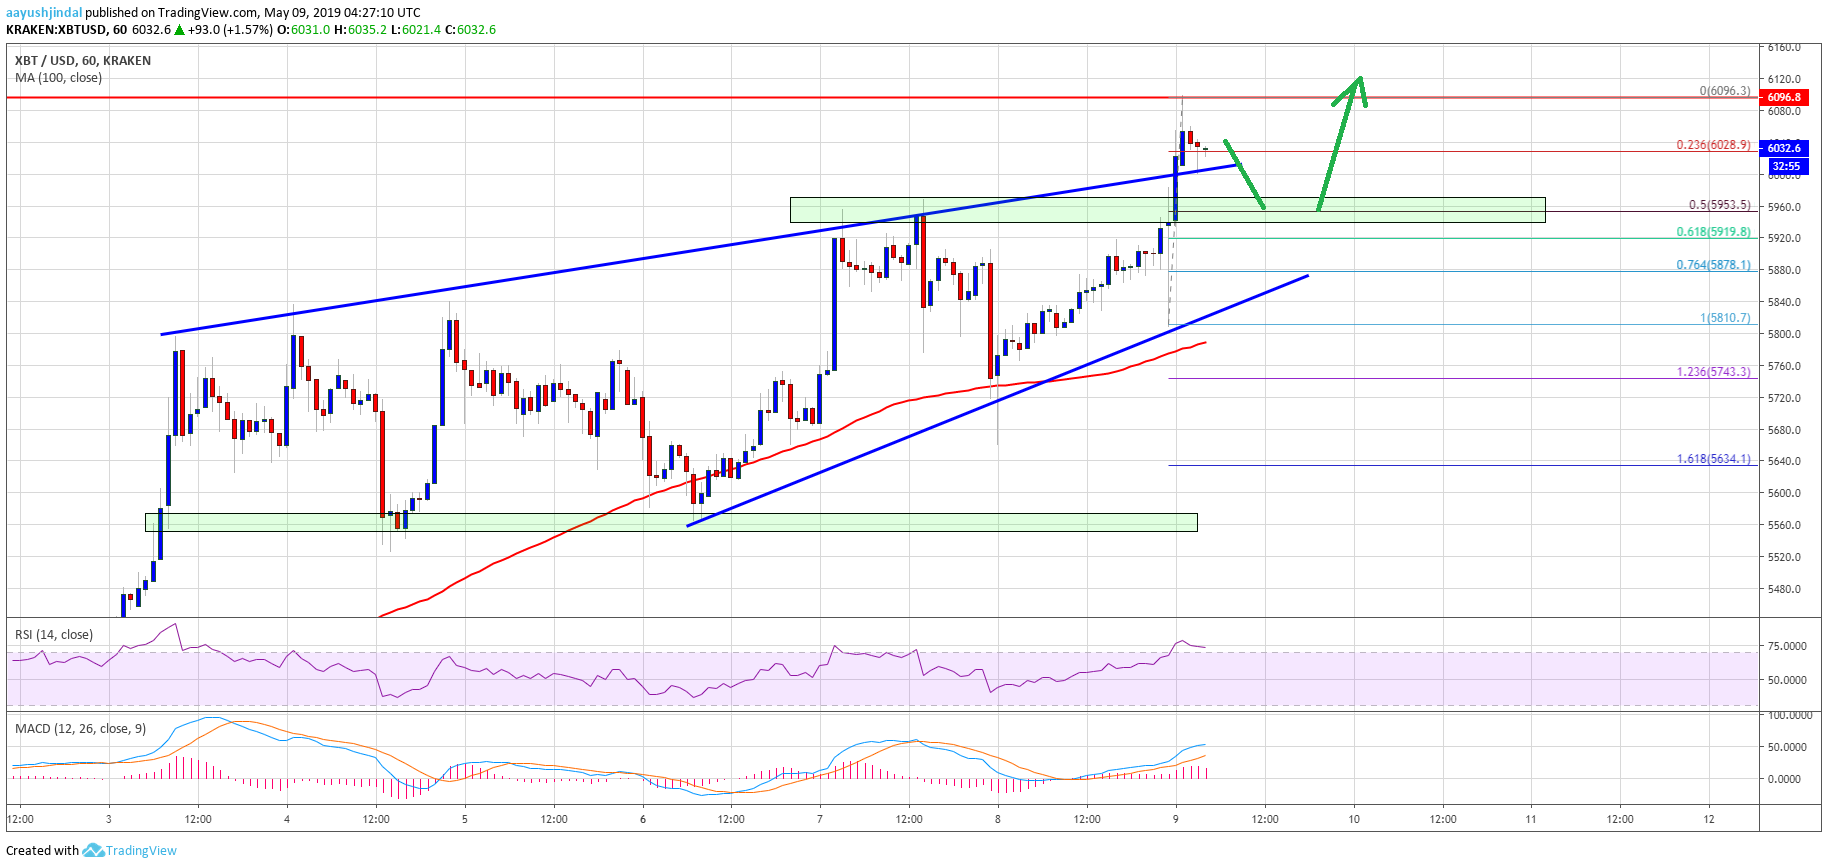Open the aayushjindal author profile link
Viewport: 1828px width, 868px height.
pos(43,13)
